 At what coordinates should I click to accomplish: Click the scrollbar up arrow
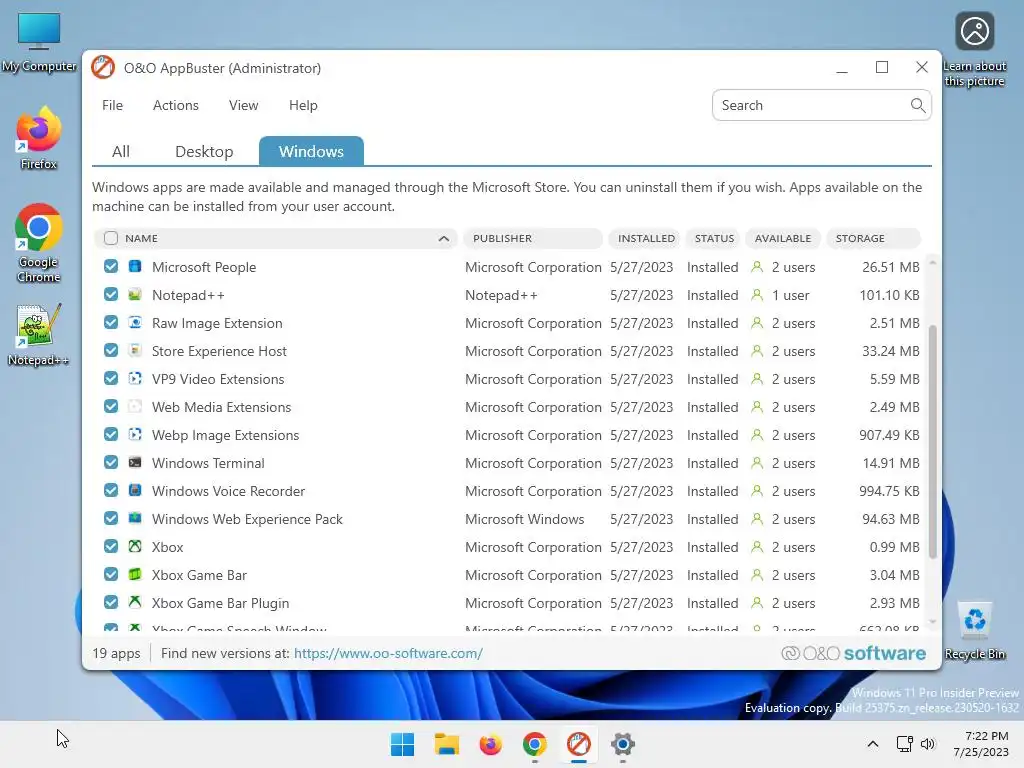(x=933, y=263)
